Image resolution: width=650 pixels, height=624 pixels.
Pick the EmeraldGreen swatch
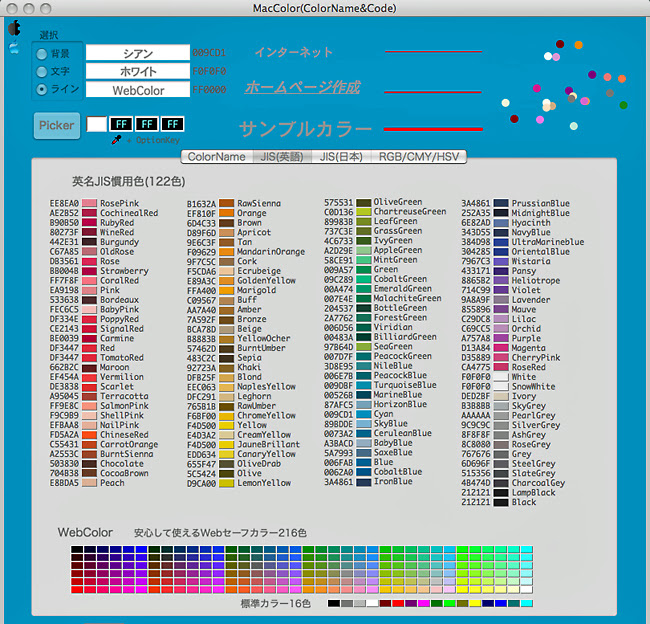(364, 289)
